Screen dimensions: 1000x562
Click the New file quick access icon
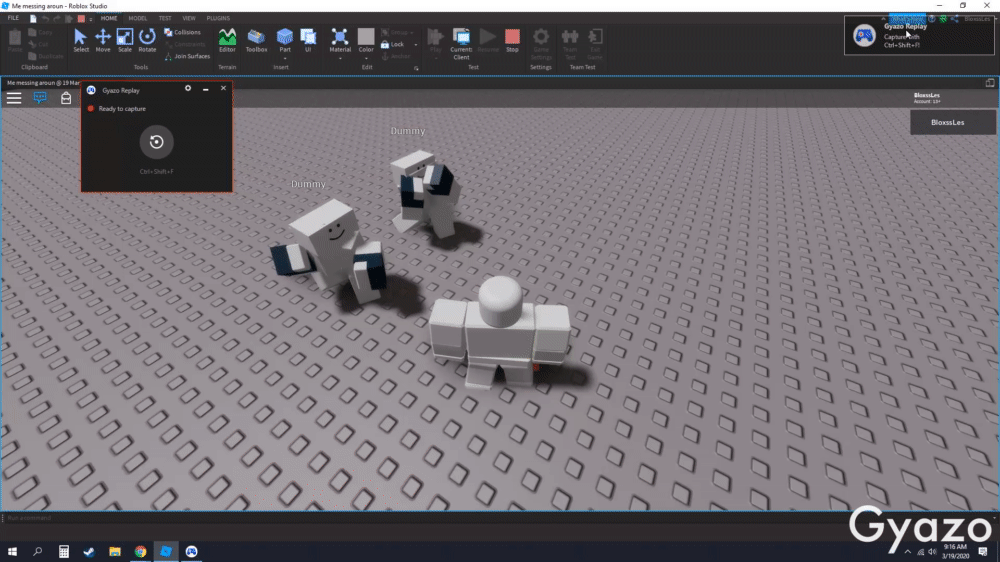[33, 19]
